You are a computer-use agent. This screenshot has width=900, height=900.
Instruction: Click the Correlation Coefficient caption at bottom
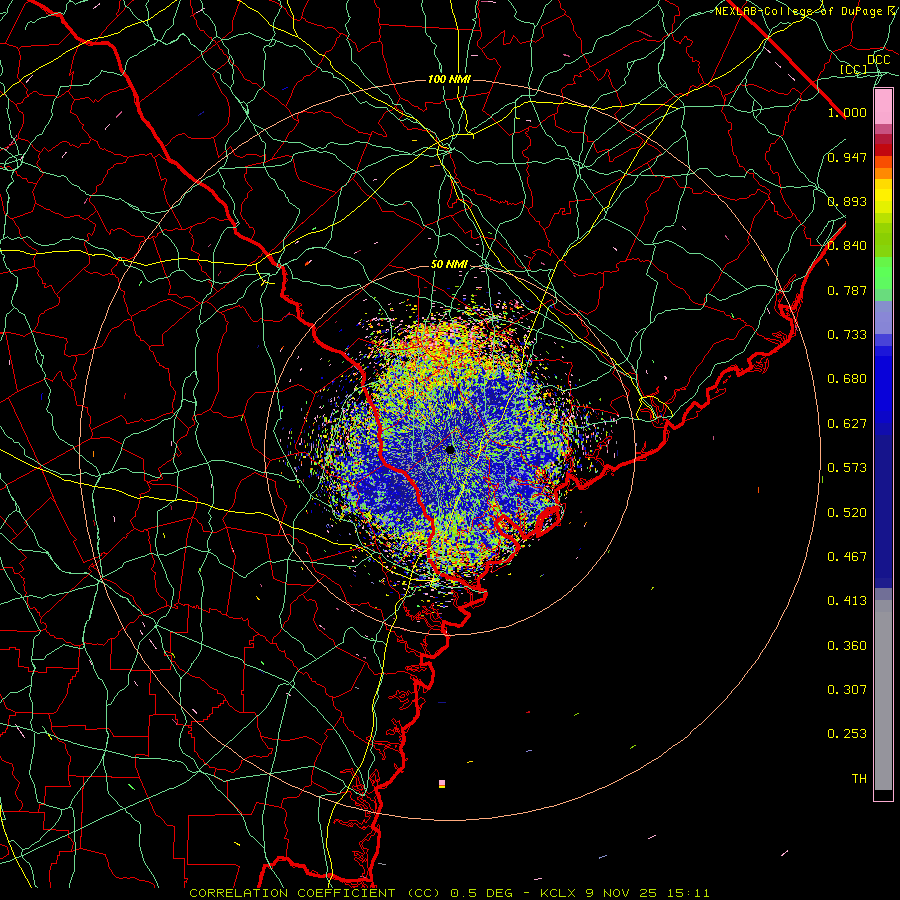(x=449, y=893)
